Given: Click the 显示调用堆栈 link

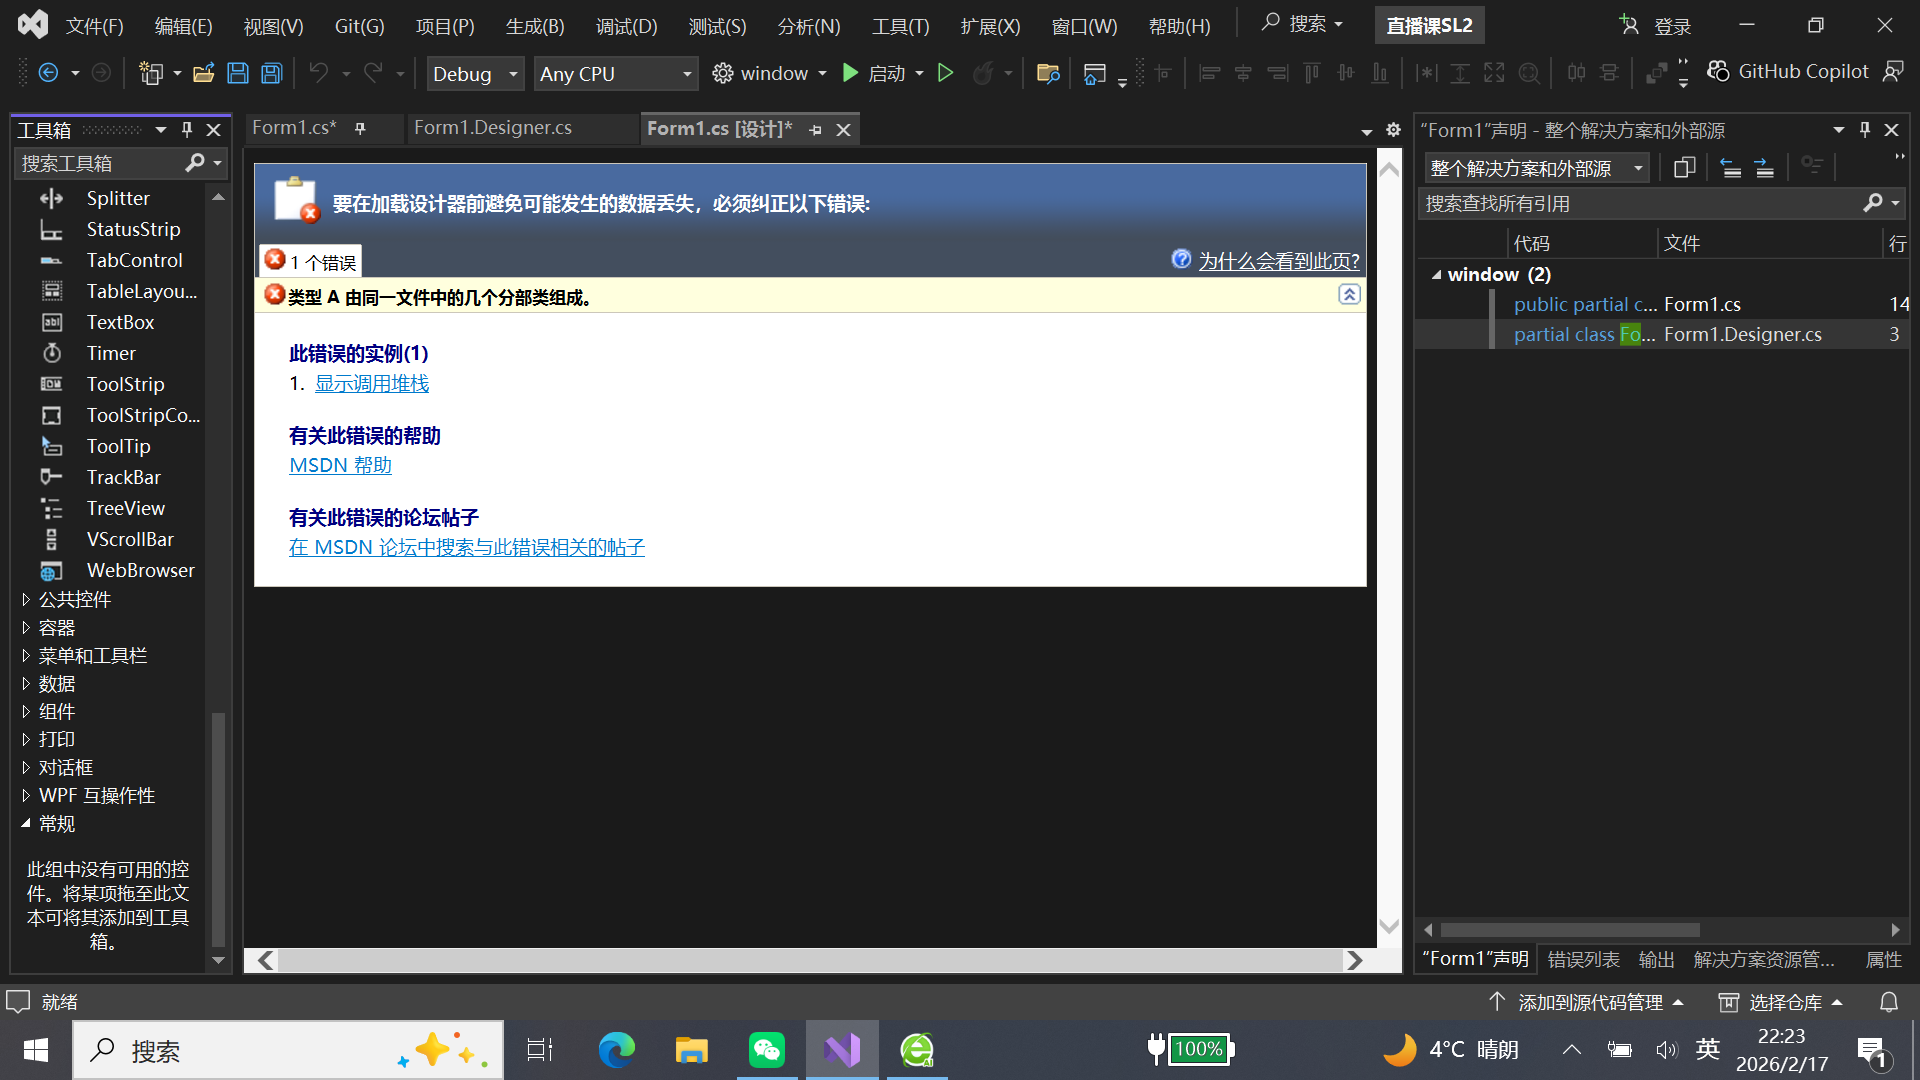Looking at the screenshot, I should 372,384.
